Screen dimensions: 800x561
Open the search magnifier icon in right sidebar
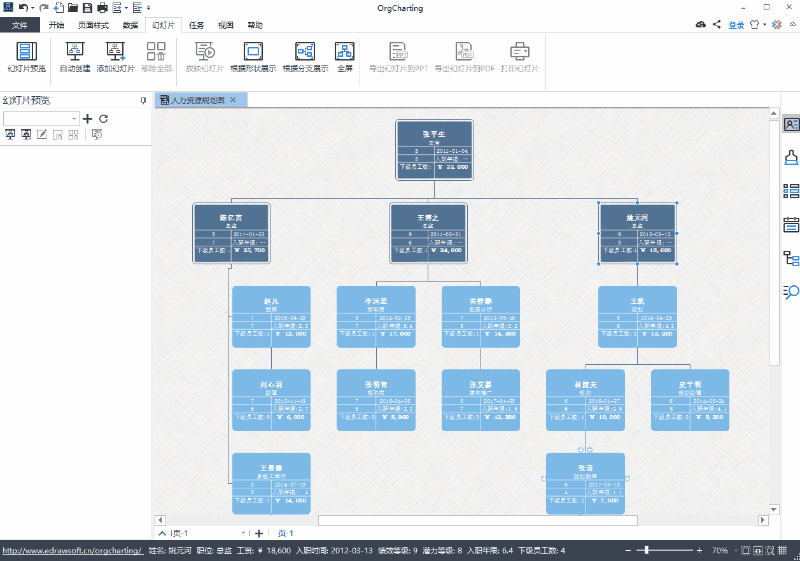point(791,291)
